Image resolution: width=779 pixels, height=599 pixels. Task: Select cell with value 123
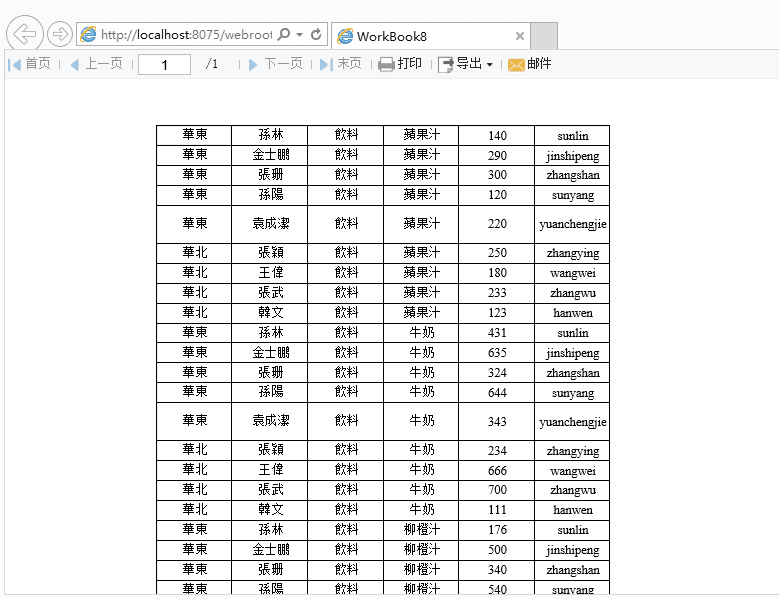point(497,313)
